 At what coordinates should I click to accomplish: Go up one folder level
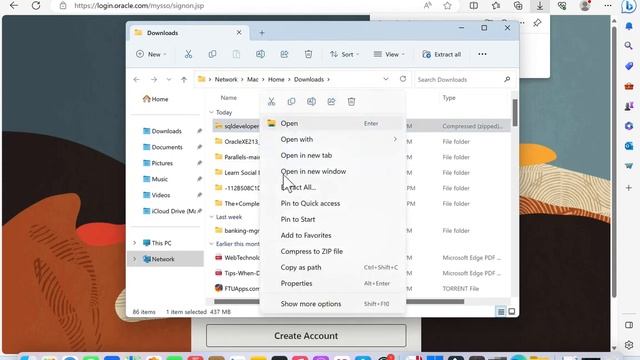tap(184, 80)
